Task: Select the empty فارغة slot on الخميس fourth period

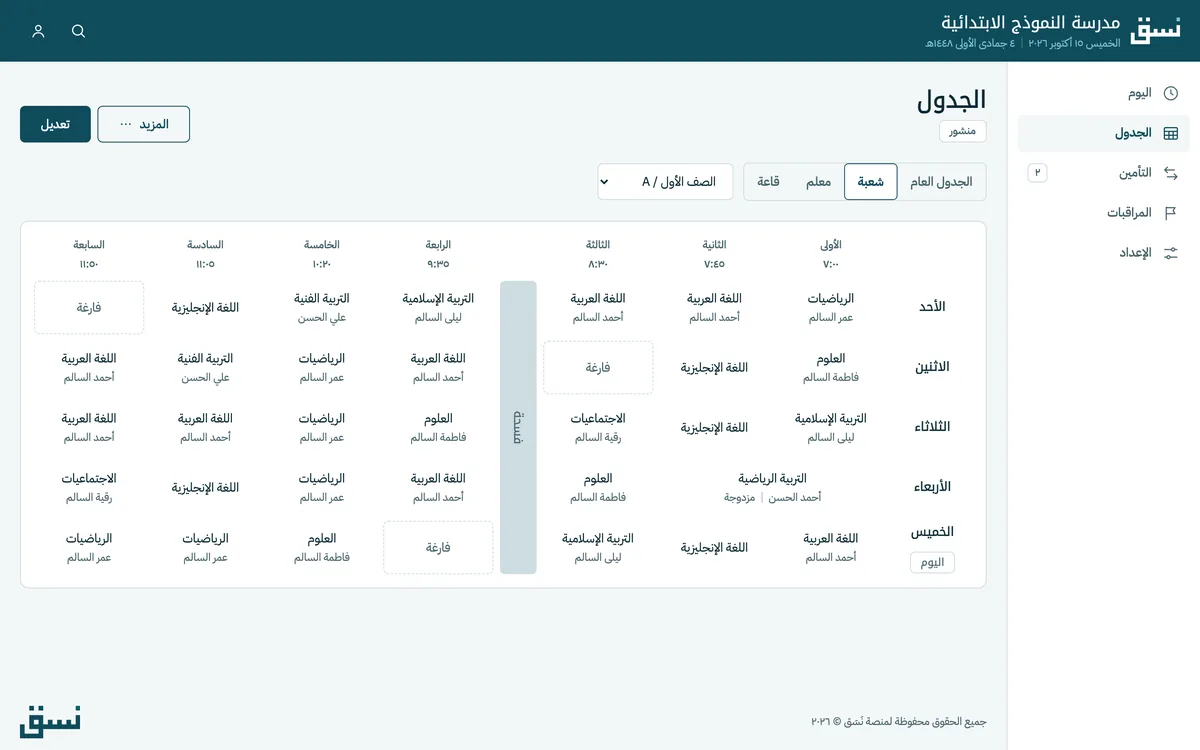Action: click(x=438, y=547)
